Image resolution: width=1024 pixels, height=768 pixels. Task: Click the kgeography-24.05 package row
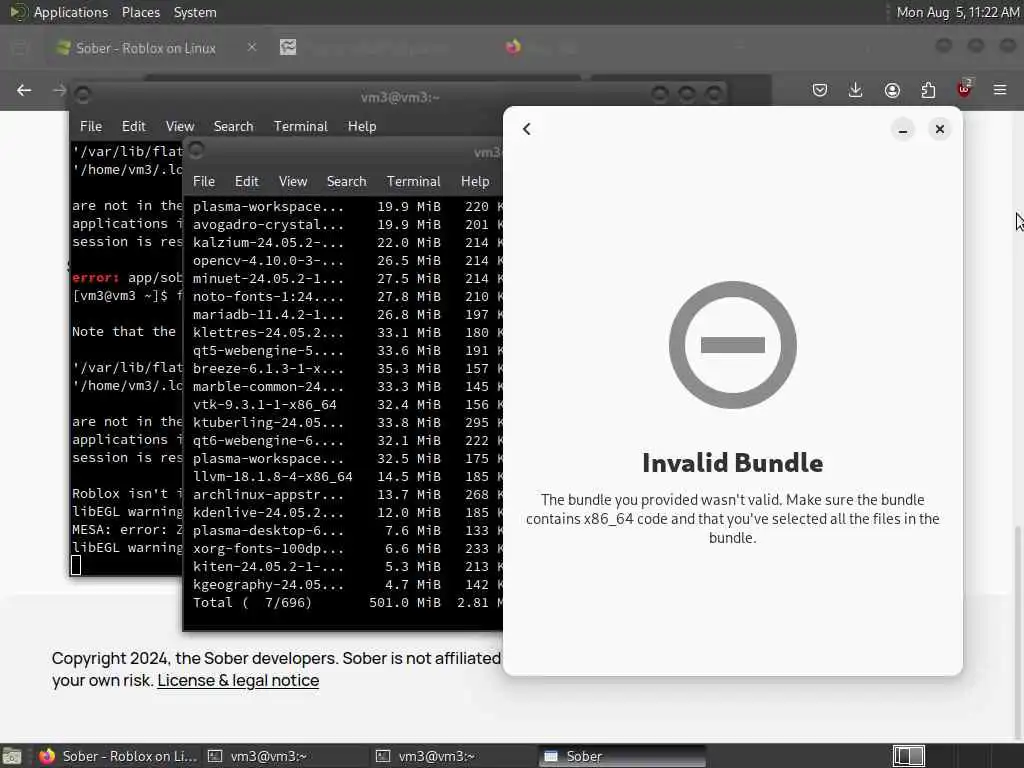pos(347,584)
